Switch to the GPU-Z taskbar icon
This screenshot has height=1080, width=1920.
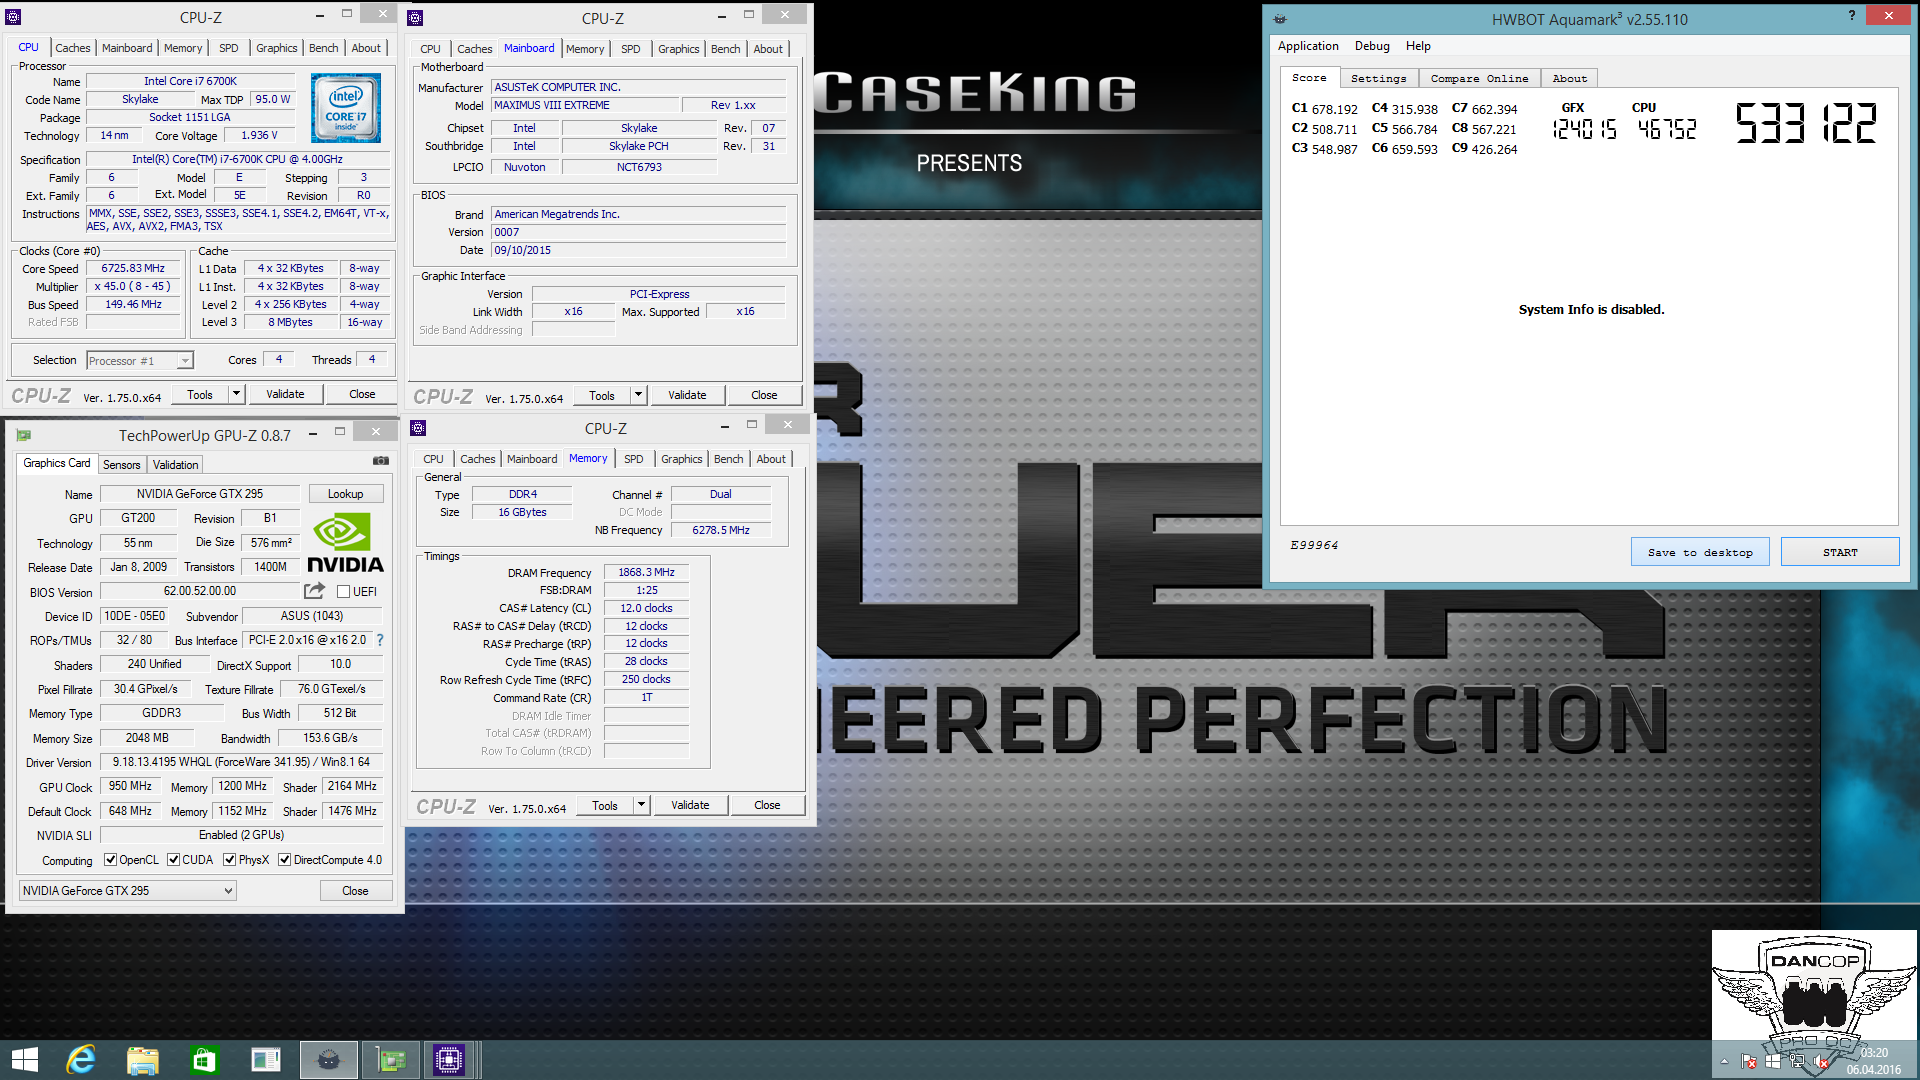tap(390, 1060)
